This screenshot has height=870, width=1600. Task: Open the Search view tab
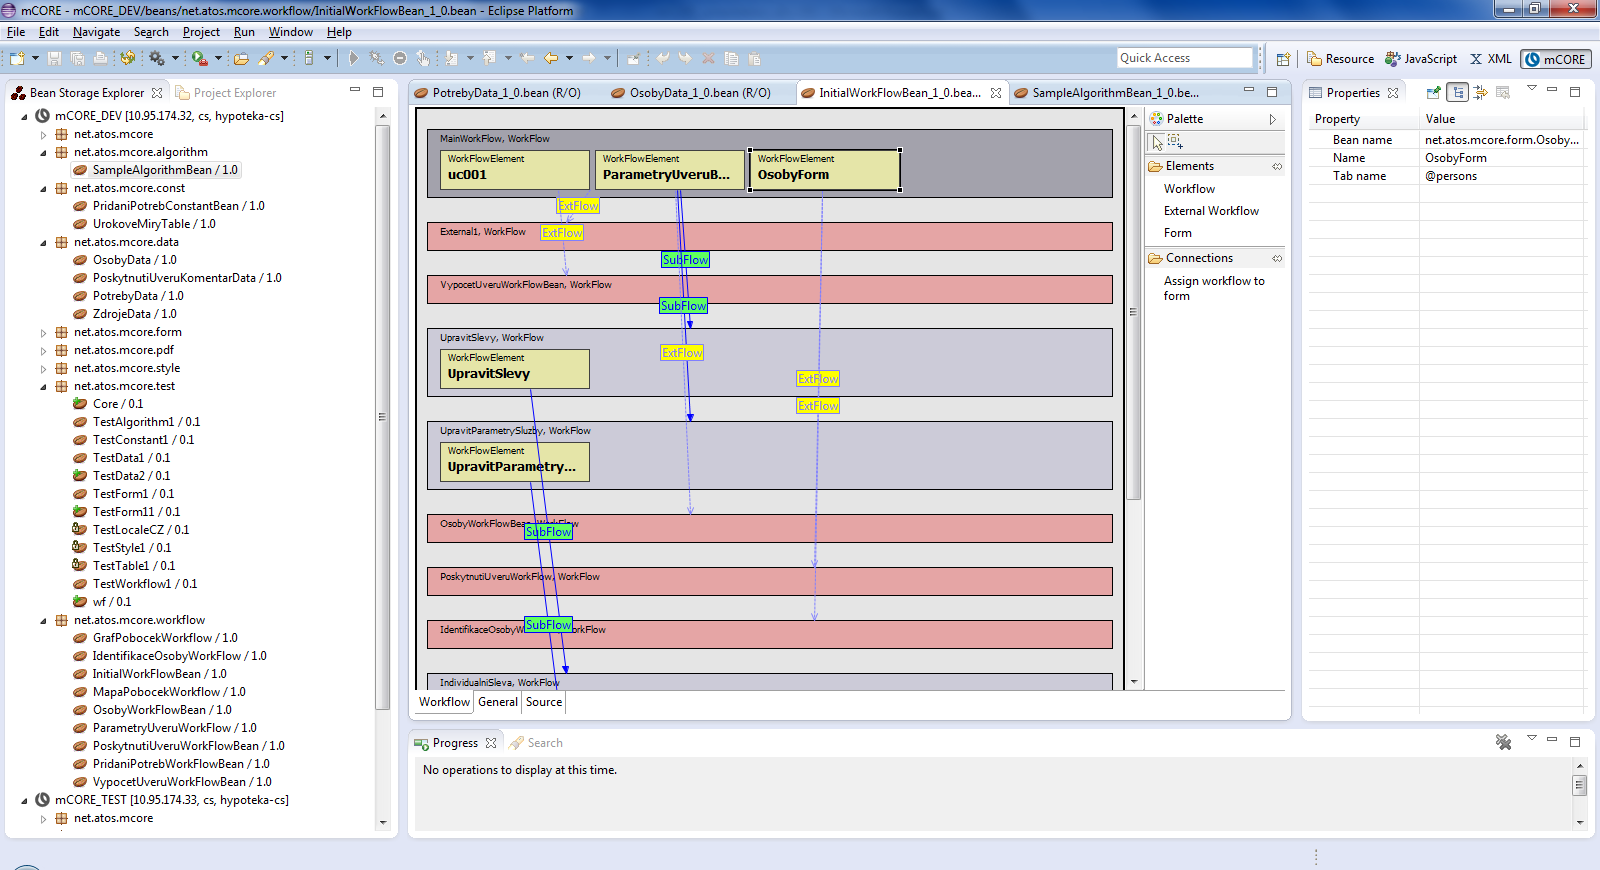pos(536,743)
